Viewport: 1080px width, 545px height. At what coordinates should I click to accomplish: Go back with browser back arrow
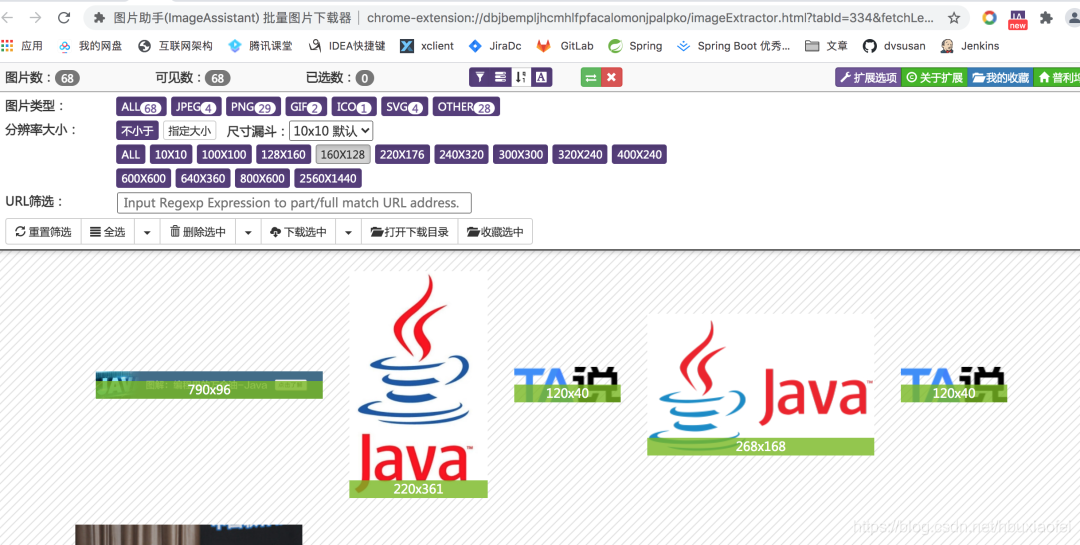(8, 18)
